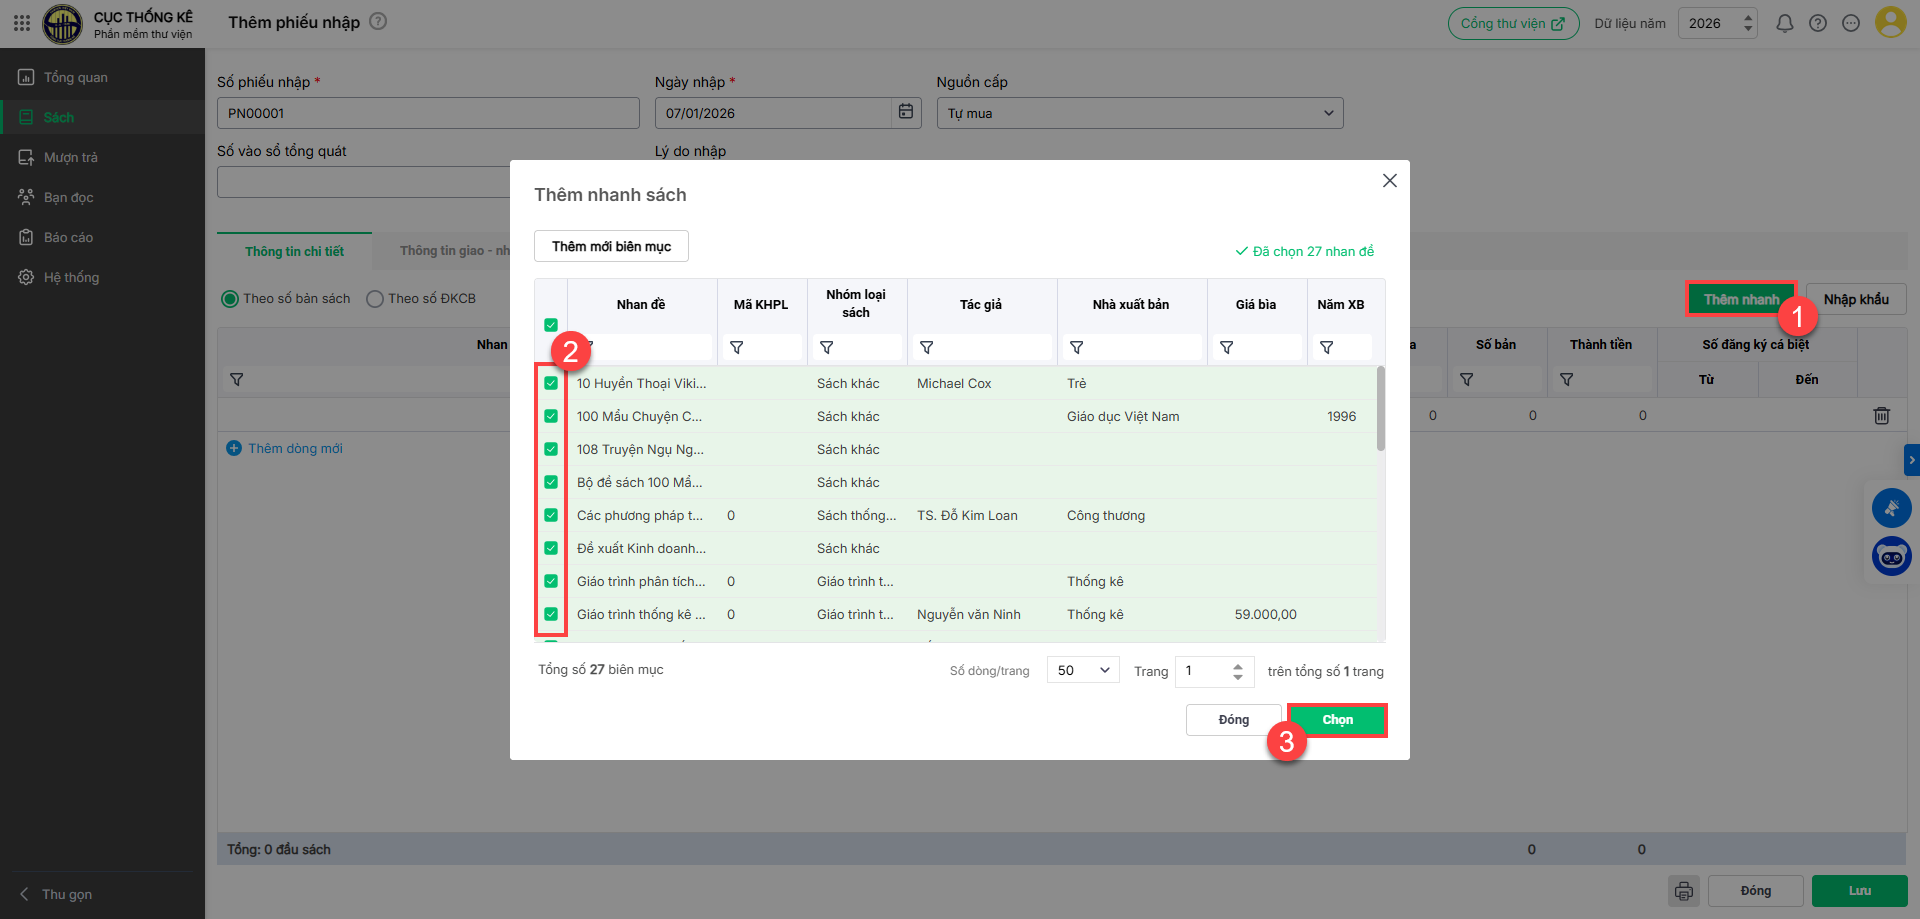This screenshot has height=919, width=1920.
Task: Click the notification bell icon
Action: point(1784,23)
